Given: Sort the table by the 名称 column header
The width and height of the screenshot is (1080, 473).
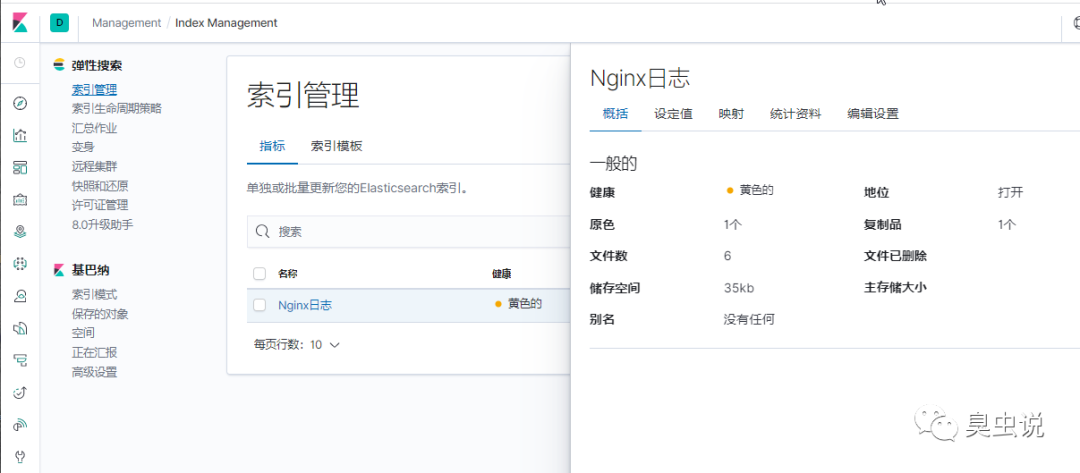Looking at the screenshot, I should 287,273.
